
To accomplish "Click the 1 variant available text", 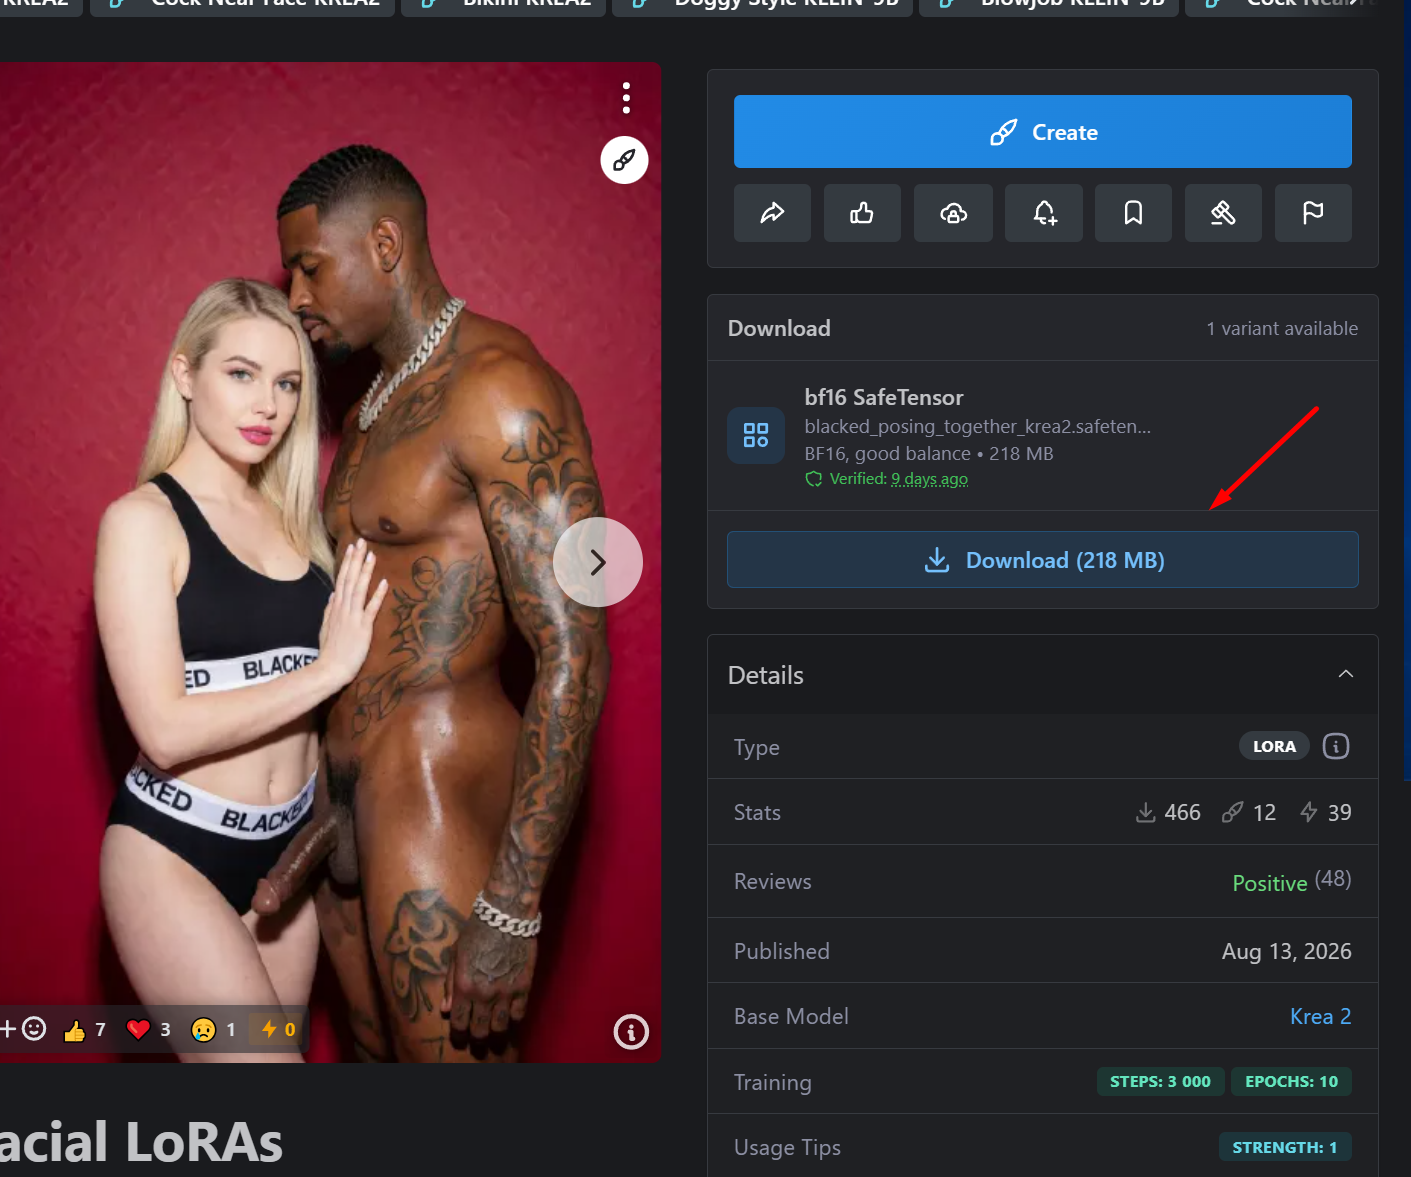I will (x=1282, y=328).
